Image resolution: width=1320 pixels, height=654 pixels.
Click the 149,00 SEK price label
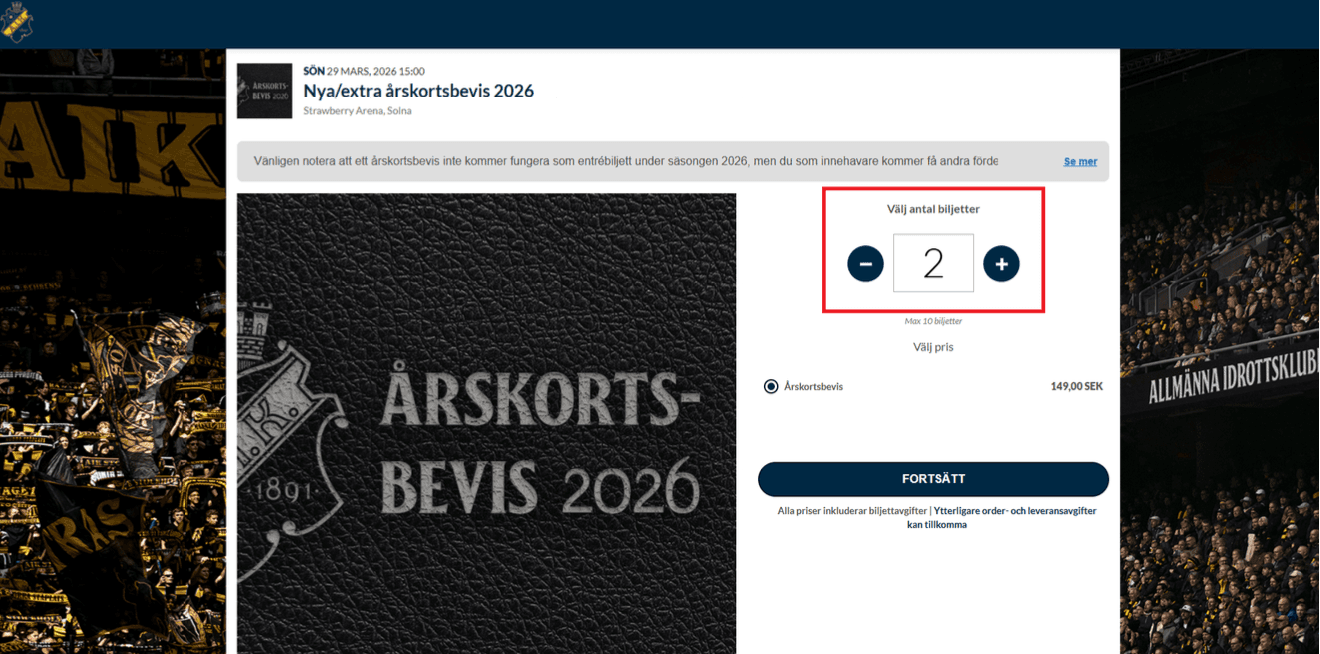(1077, 386)
